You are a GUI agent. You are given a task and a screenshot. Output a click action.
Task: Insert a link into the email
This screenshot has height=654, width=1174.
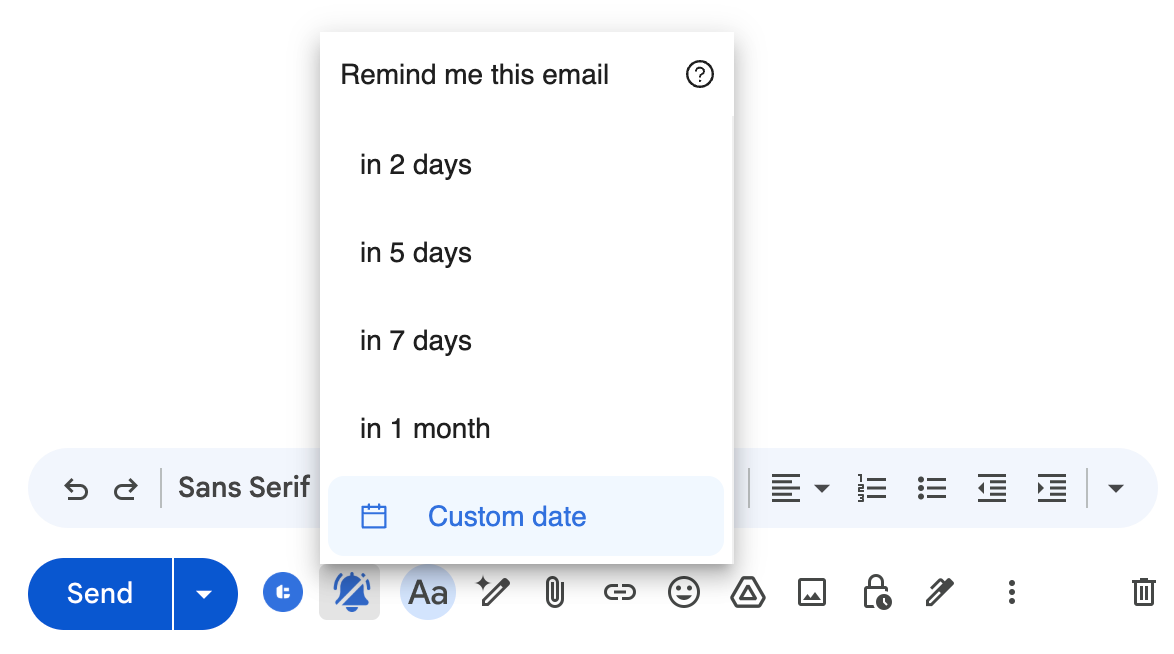pyautogui.click(x=619, y=592)
